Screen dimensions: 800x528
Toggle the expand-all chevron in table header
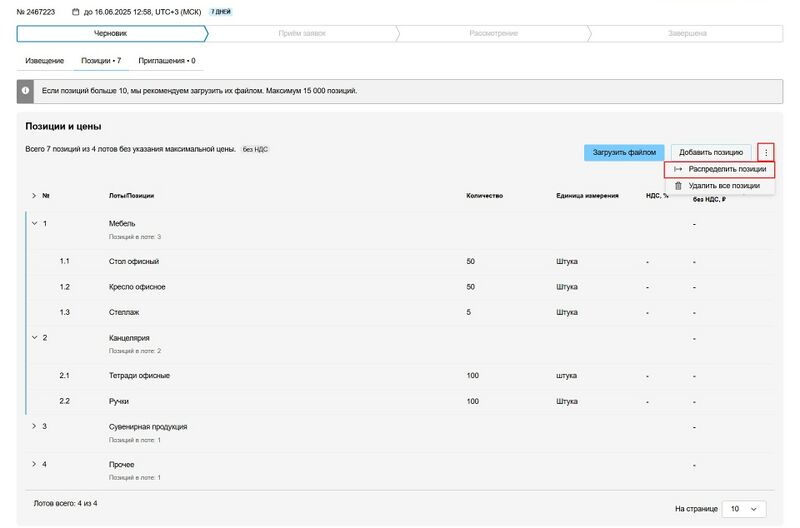coord(33,195)
